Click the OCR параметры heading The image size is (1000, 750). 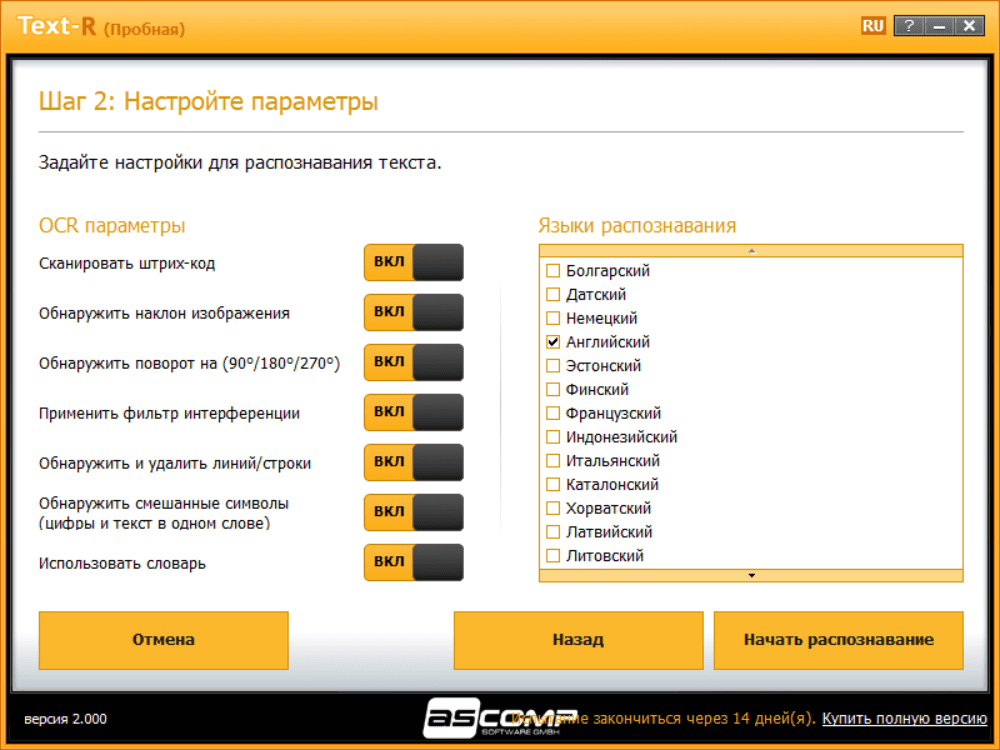click(112, 225)
